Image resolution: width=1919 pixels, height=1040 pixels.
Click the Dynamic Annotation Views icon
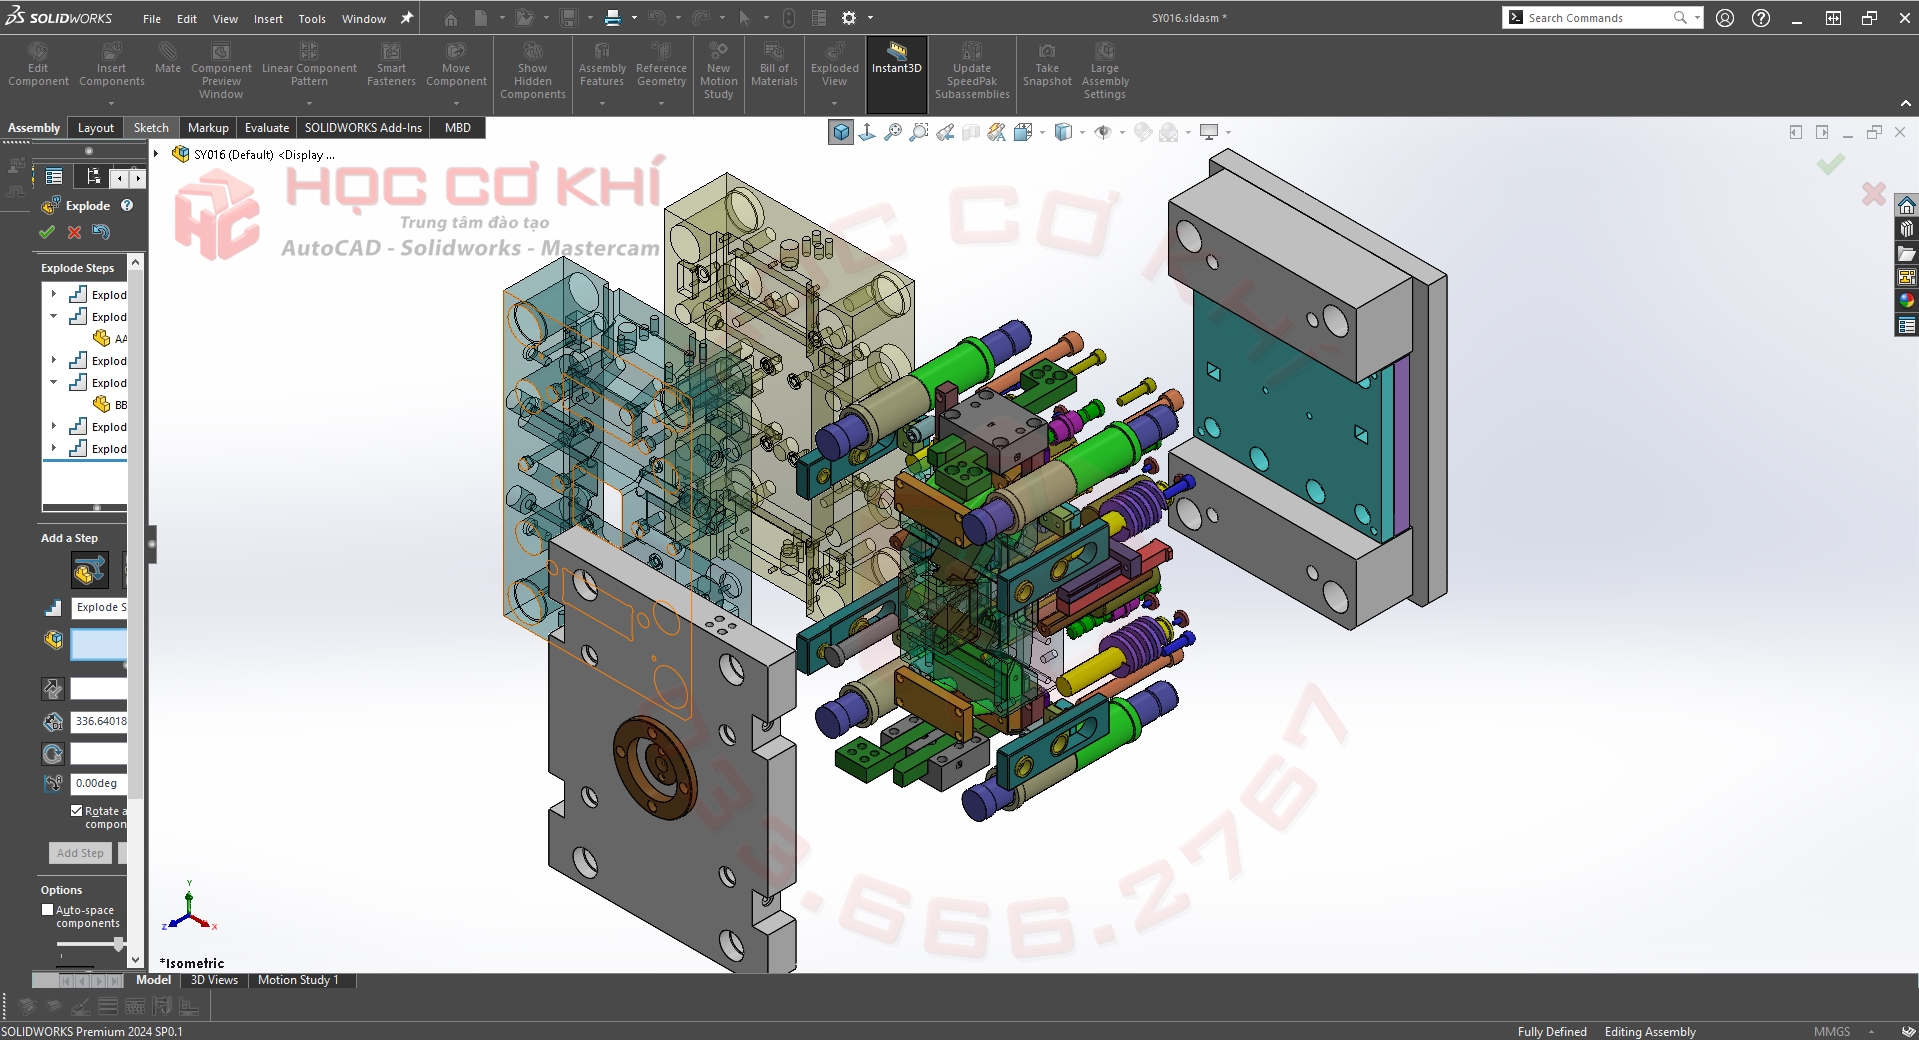tap(997, 132)
